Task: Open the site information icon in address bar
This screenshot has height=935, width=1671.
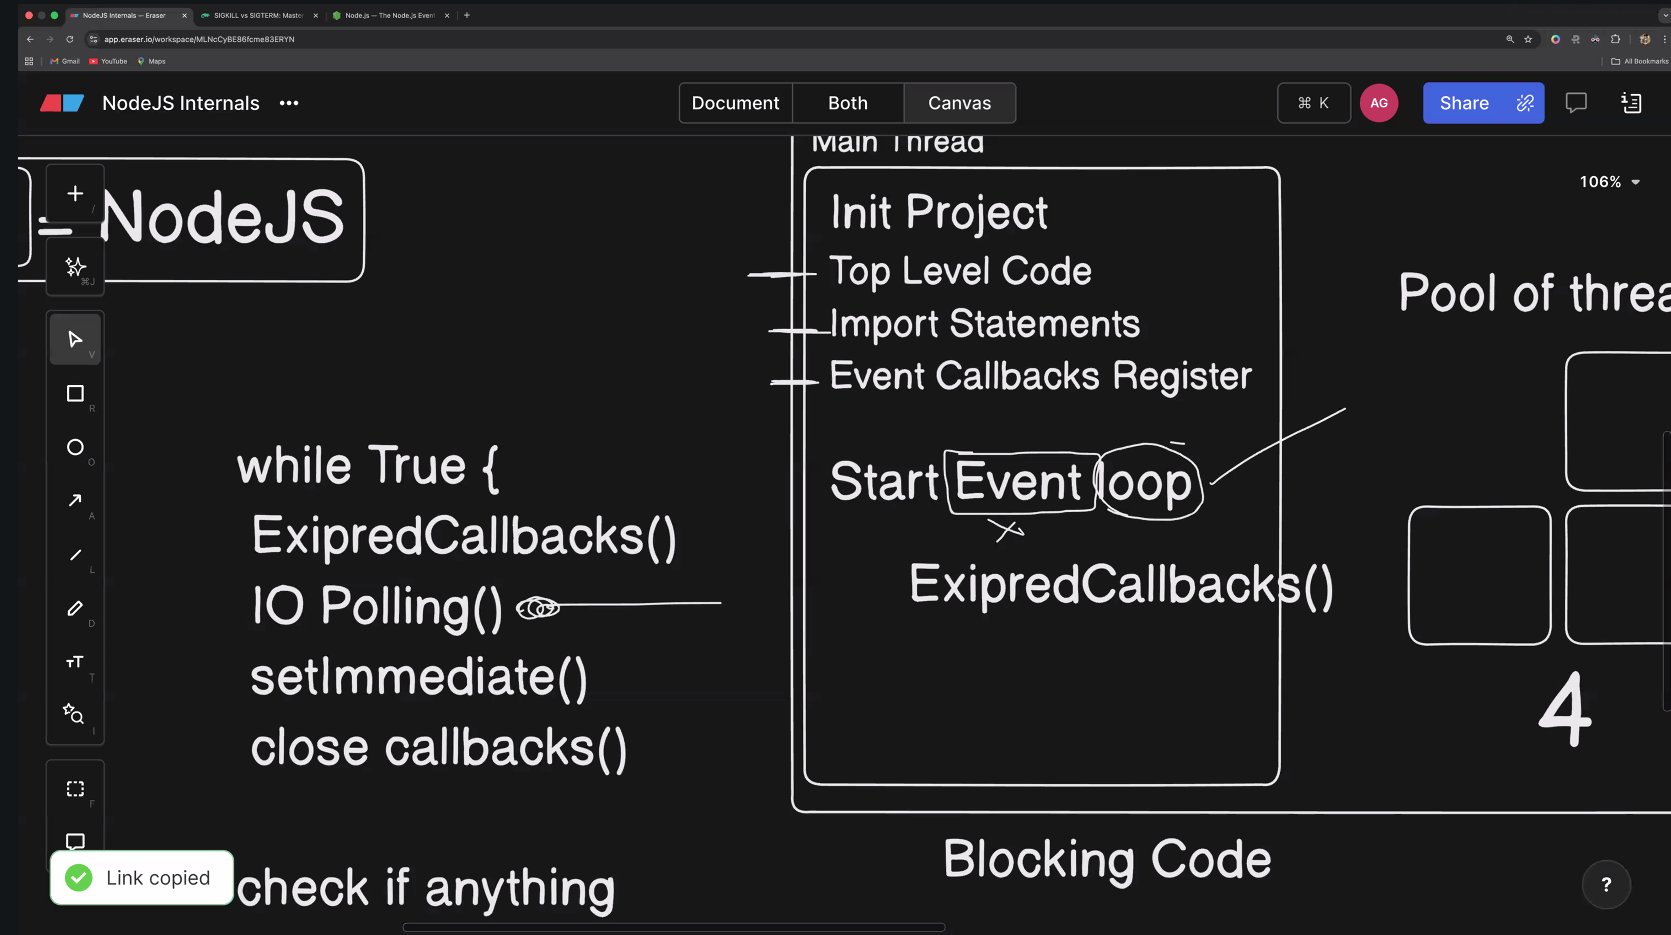Action: (x=93, y=39)
